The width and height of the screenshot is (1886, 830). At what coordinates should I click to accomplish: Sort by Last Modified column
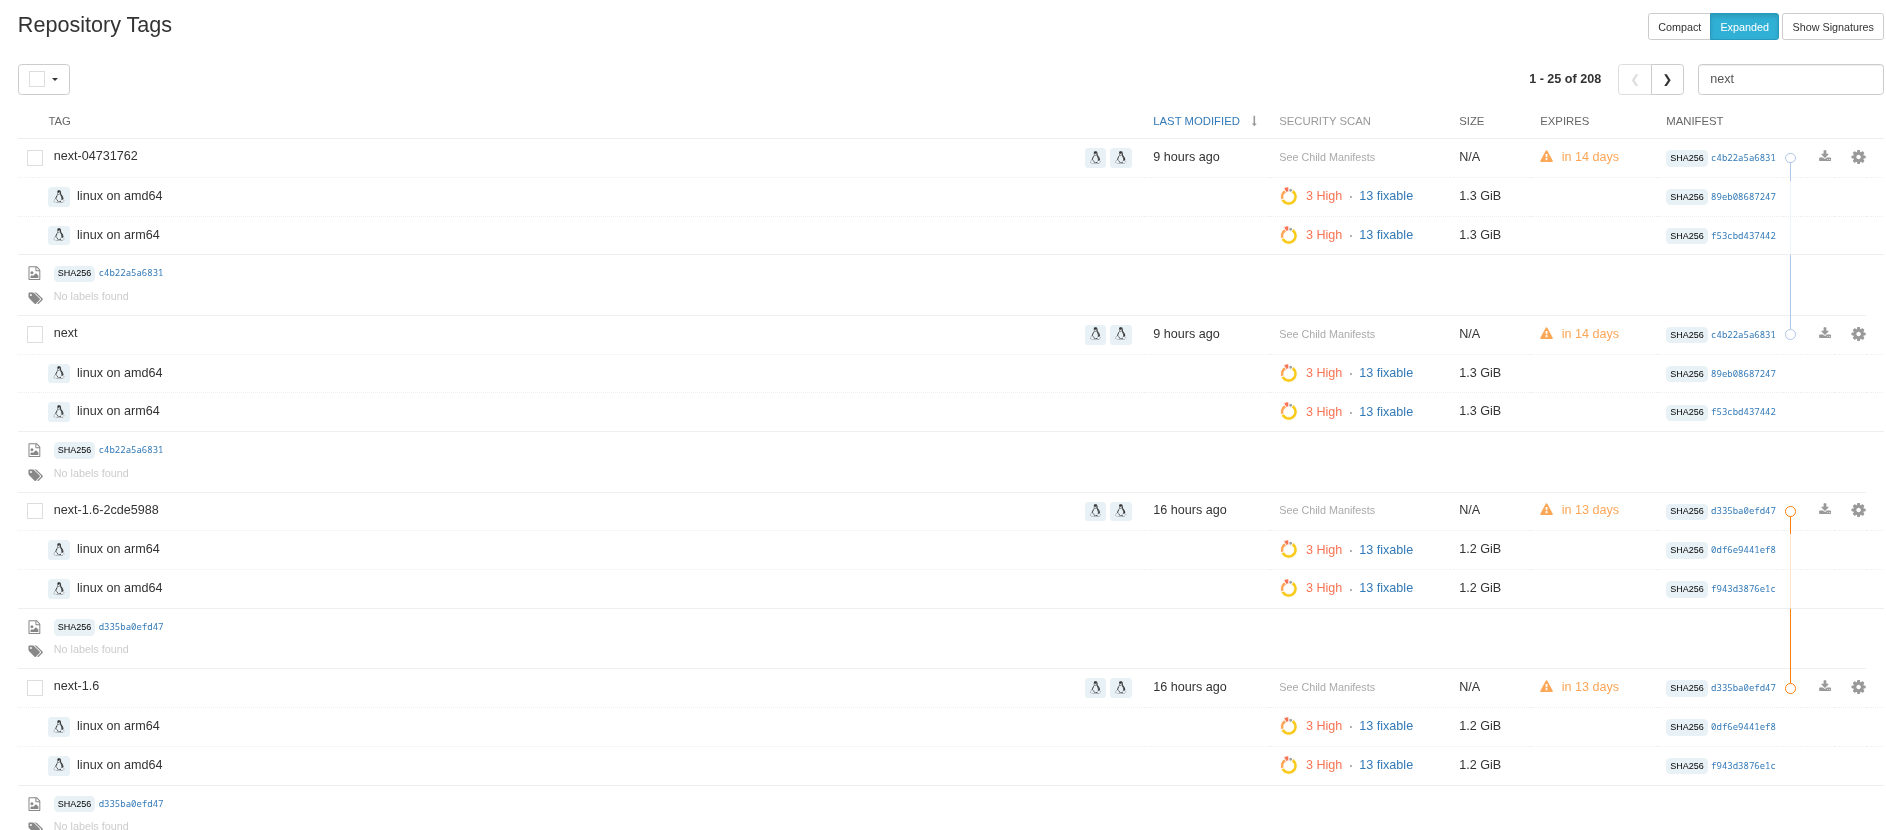click(x=1196, y=121)
